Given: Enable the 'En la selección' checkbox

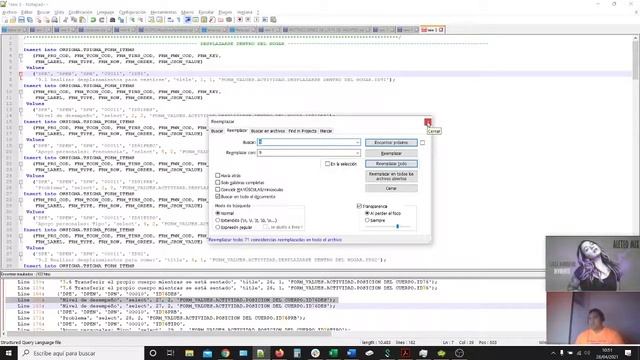Looking at the screenshot, I should point(327,164).
